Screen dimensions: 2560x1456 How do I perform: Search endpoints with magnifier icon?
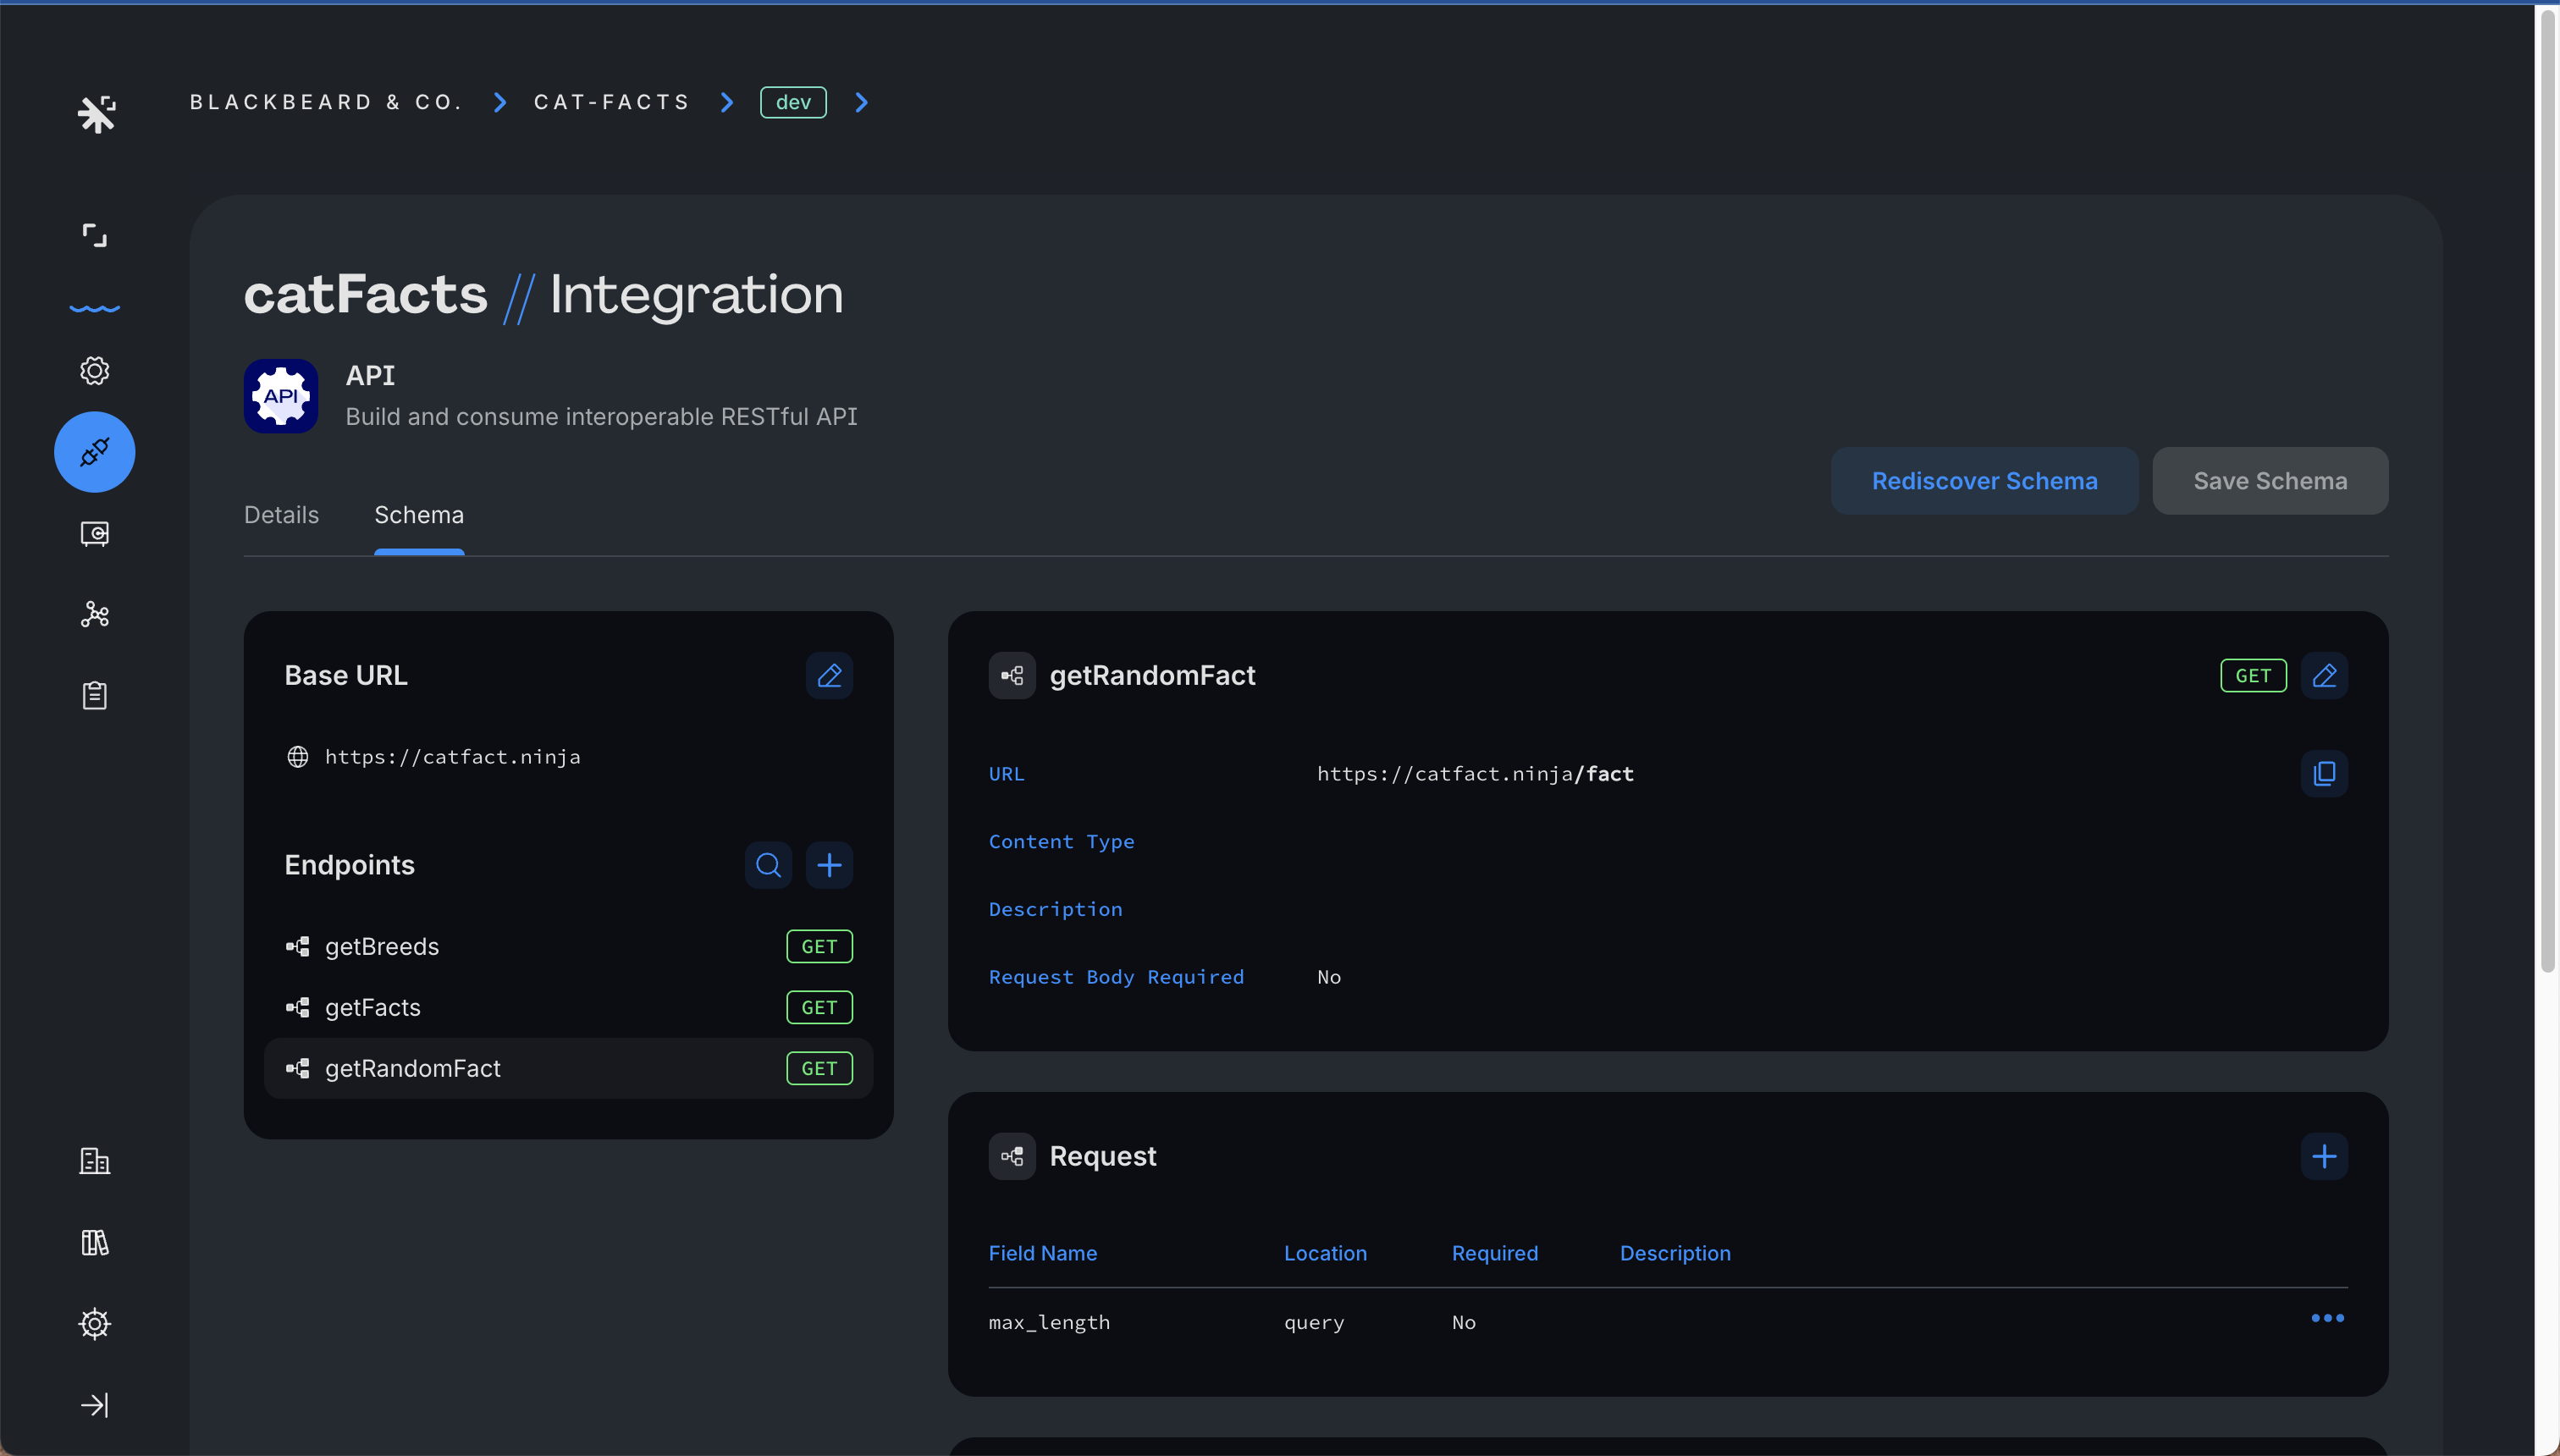point(768,865)
